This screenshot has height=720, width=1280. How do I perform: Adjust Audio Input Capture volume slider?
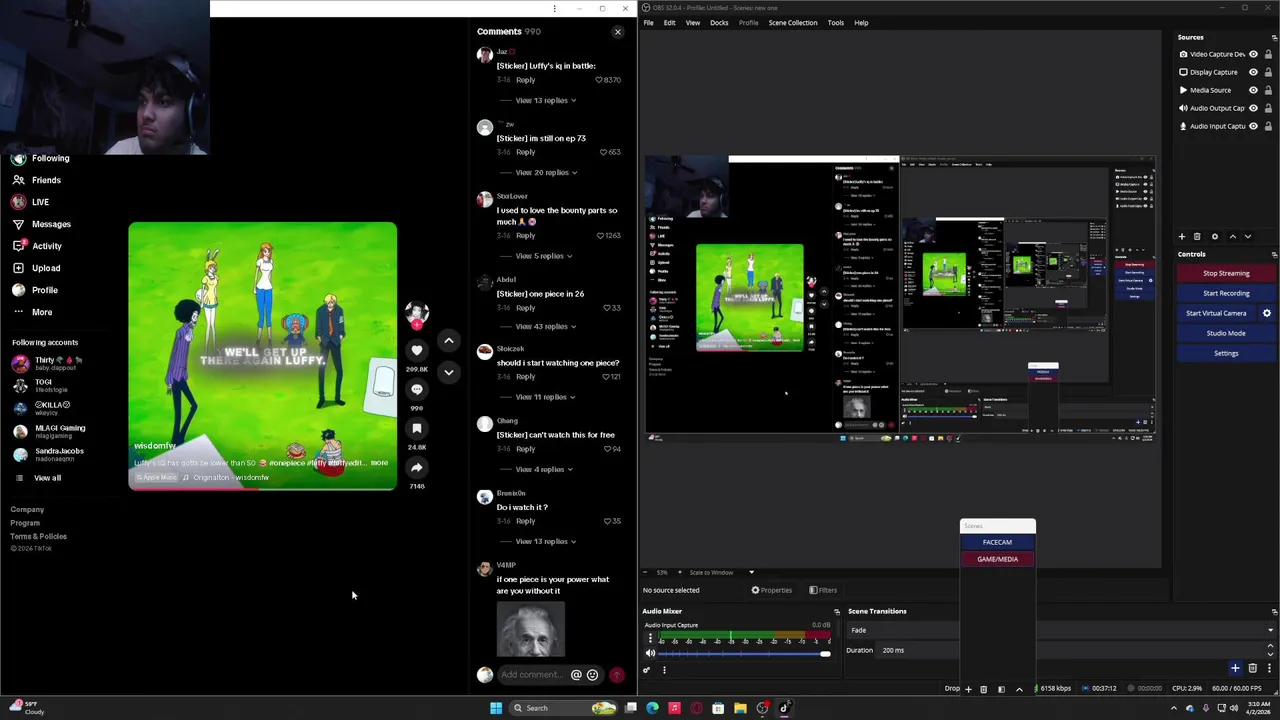pos(744,654)
